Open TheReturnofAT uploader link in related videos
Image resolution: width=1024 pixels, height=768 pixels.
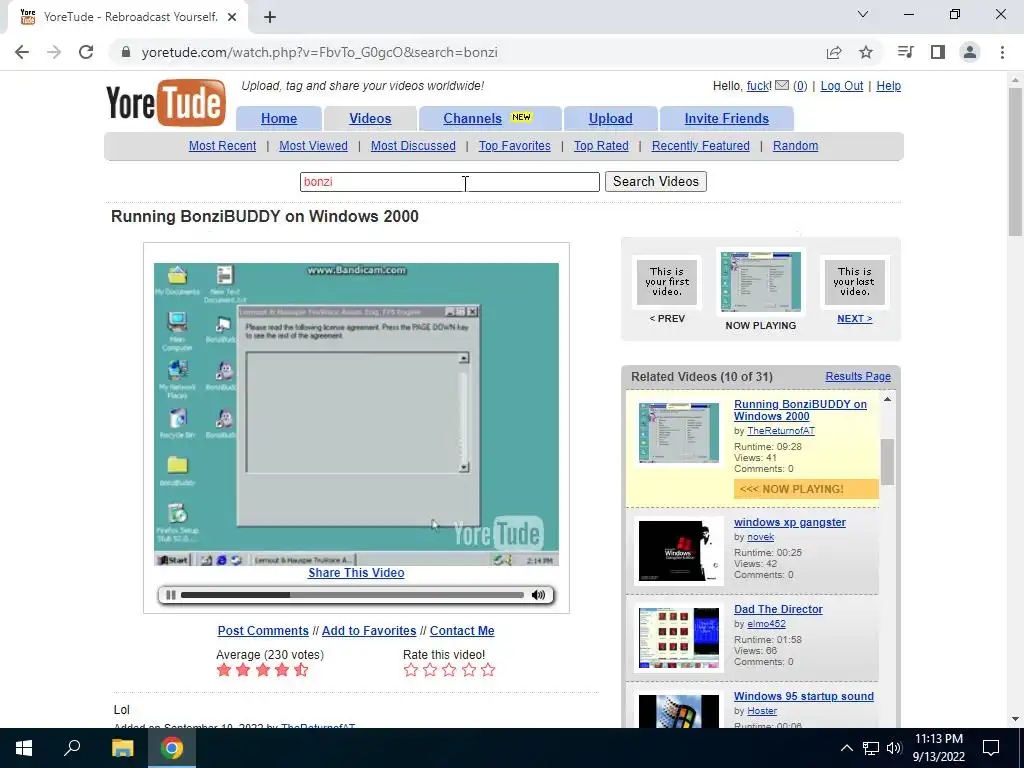tap(781, 430)
